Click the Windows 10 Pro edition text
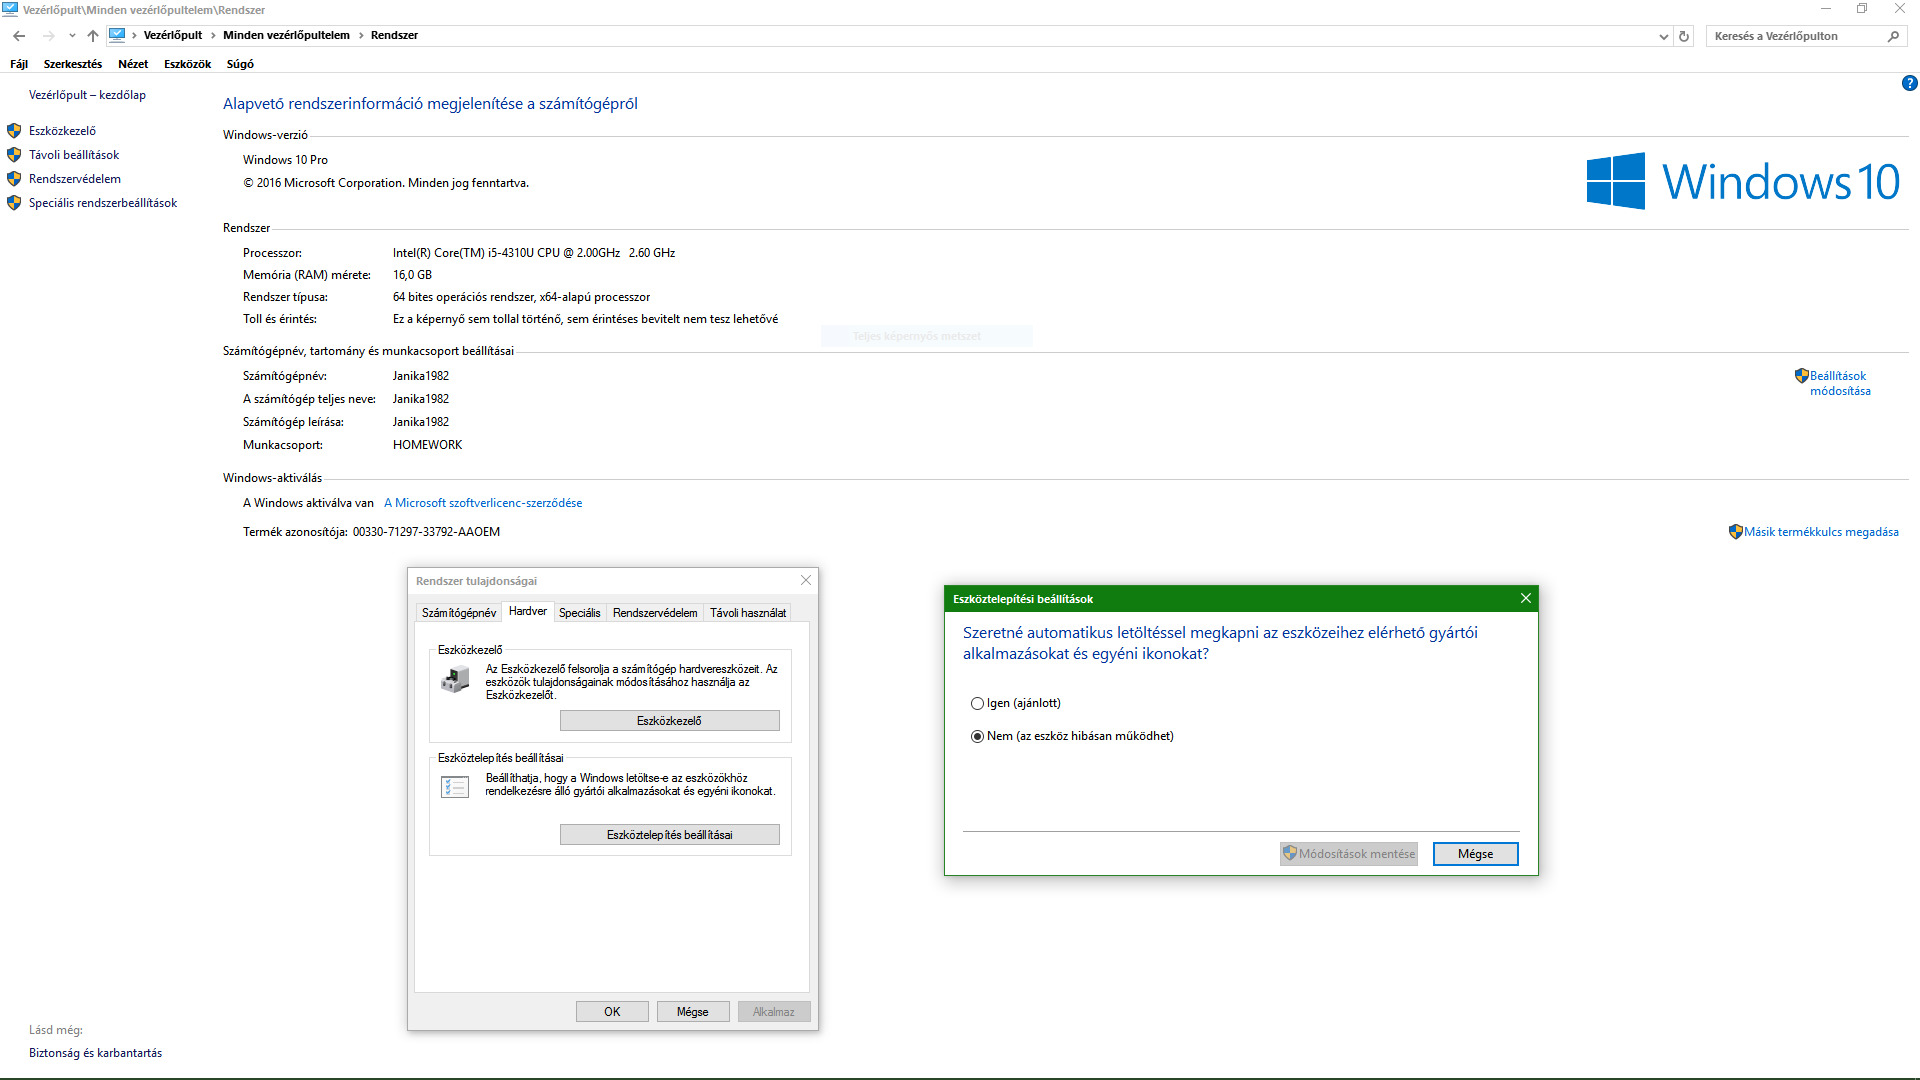Viewport: 1920px width, 1080px height. pyautogui.click(x=285, y=160)
